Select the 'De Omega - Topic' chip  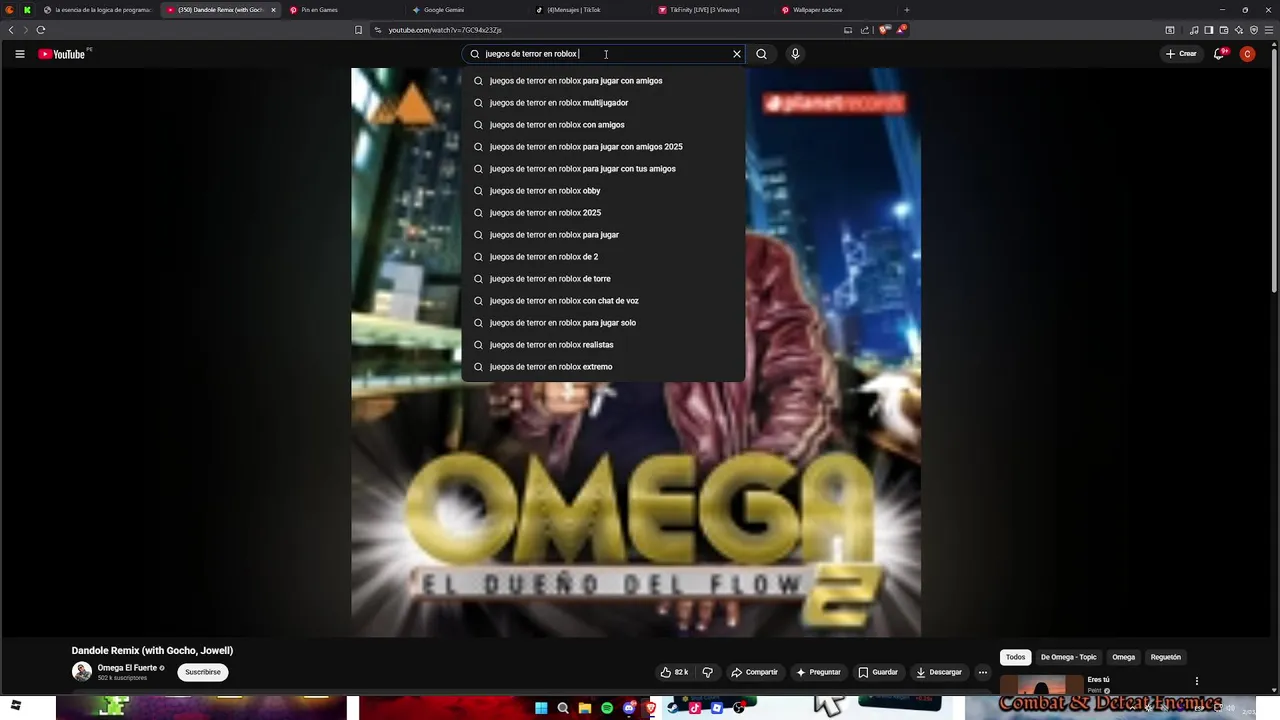click(1068, 657)
